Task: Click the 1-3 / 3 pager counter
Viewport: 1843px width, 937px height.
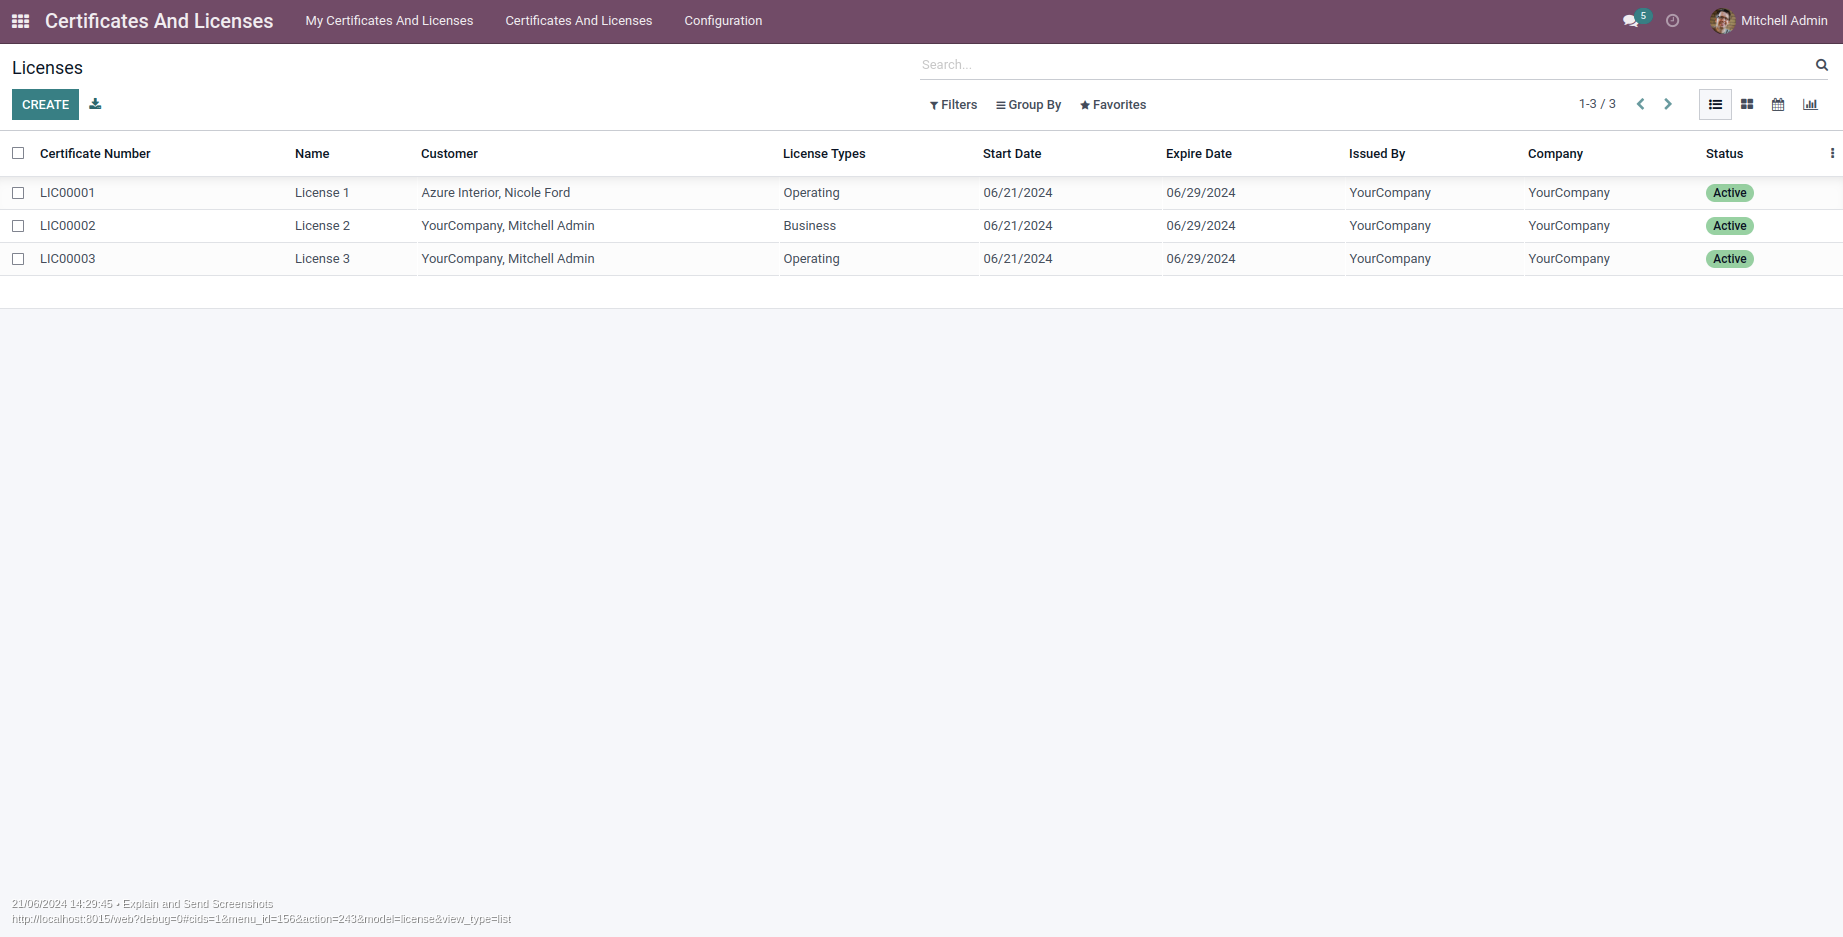Action: 1597,104
